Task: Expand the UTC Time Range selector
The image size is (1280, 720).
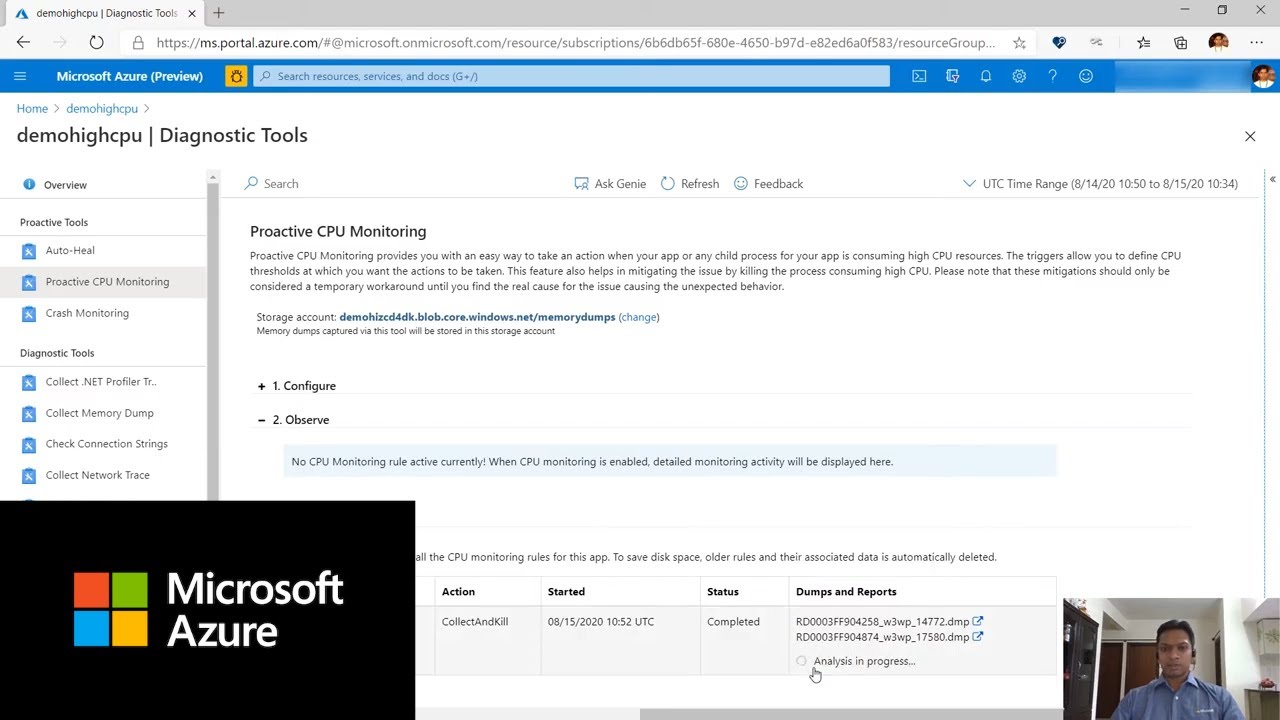Action: (1100, 184)
